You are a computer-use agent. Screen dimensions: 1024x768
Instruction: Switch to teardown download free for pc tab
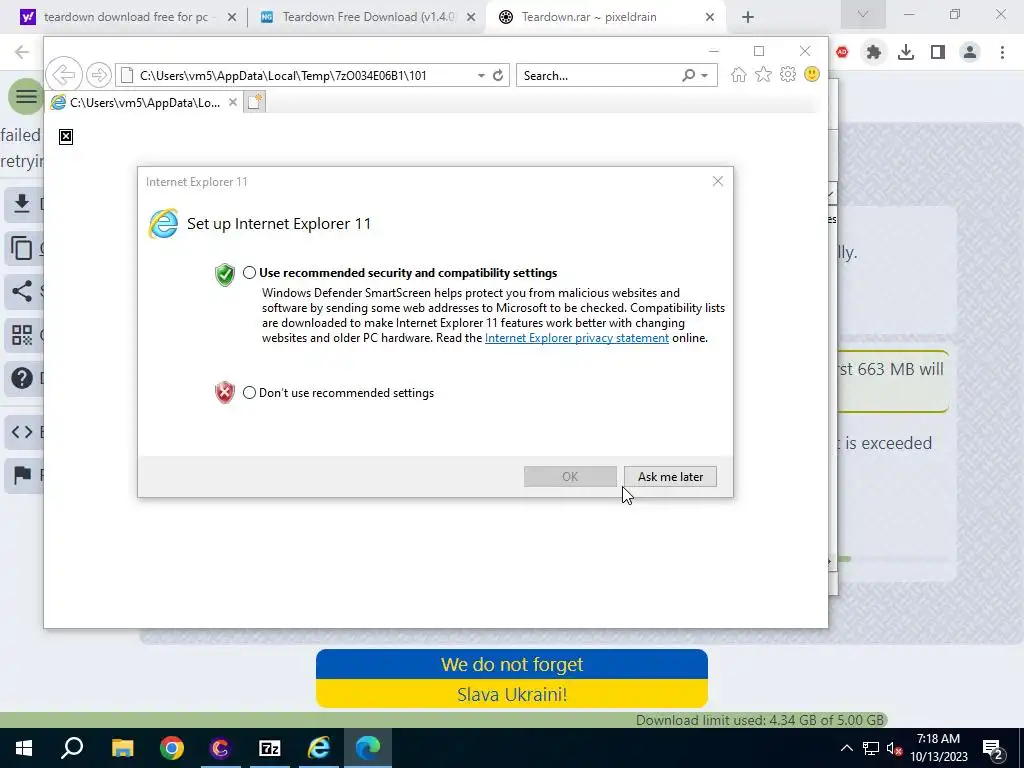coord(126,17)
